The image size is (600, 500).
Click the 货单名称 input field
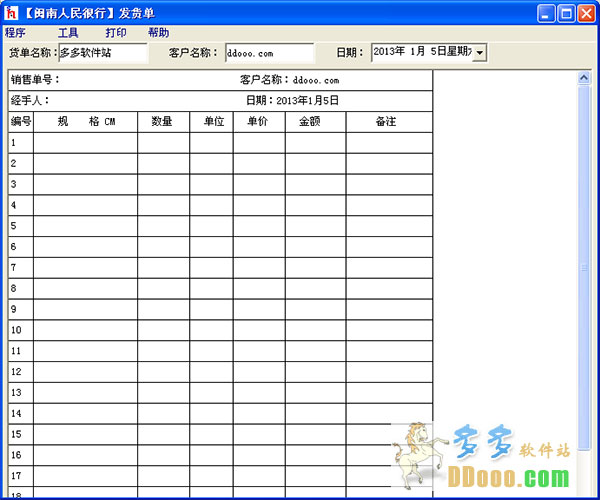[x=103, y=52]
